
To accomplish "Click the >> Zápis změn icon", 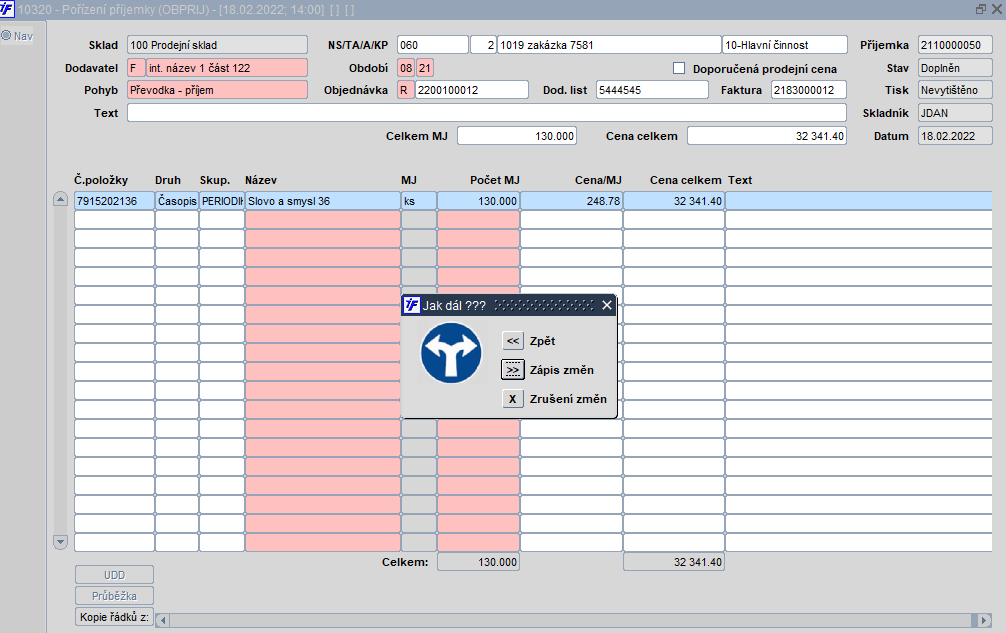I will (x=513, y=370).
